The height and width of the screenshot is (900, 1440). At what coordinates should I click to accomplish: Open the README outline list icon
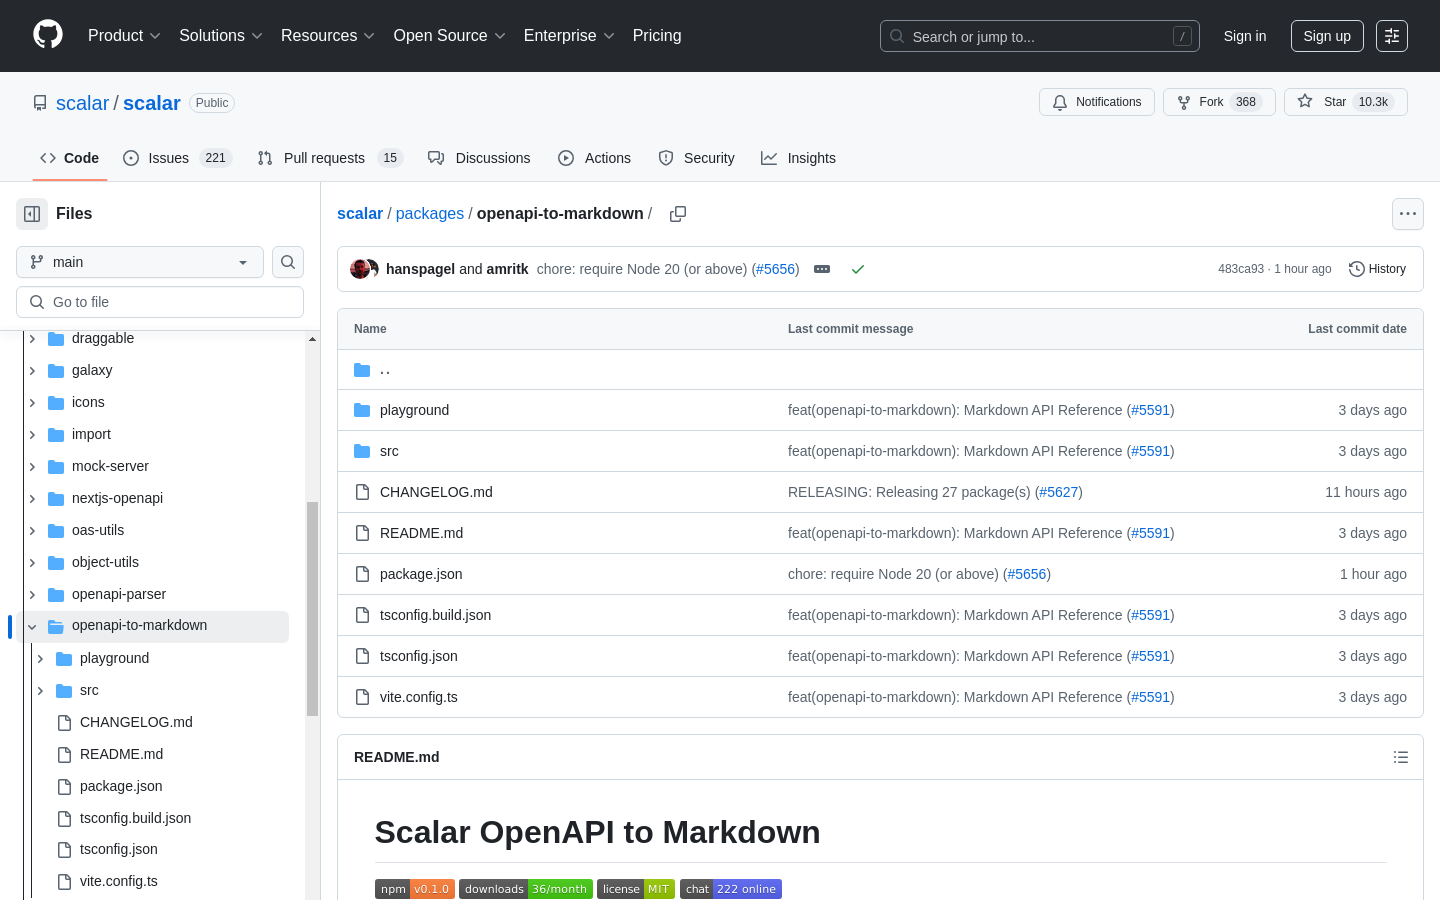[1401, 757]
